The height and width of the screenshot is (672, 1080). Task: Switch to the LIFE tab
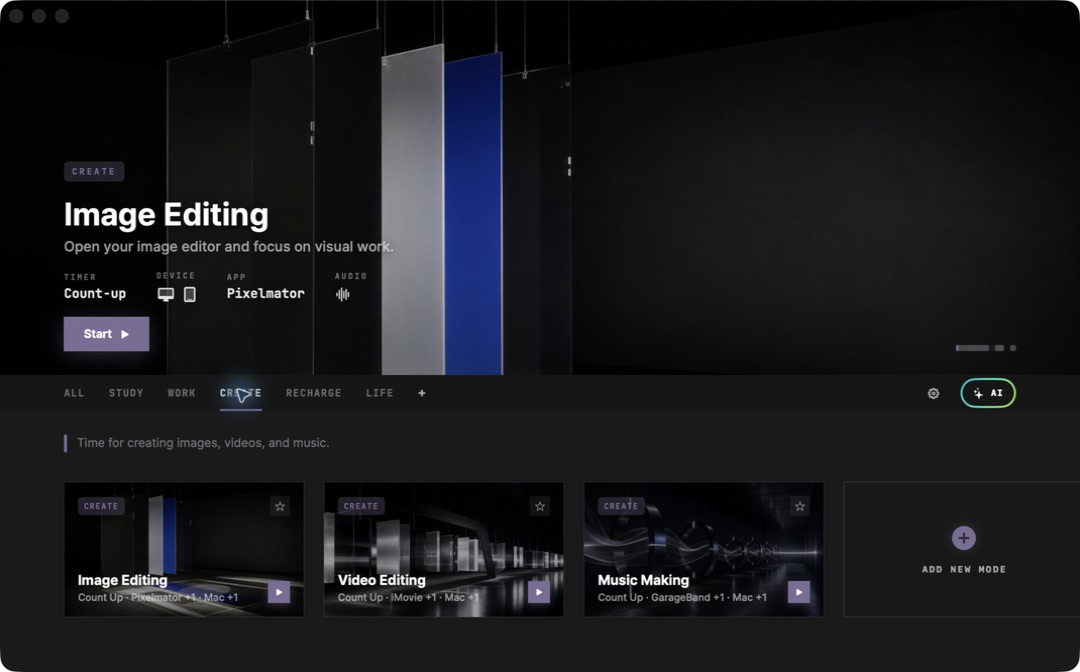click(380, 393)
